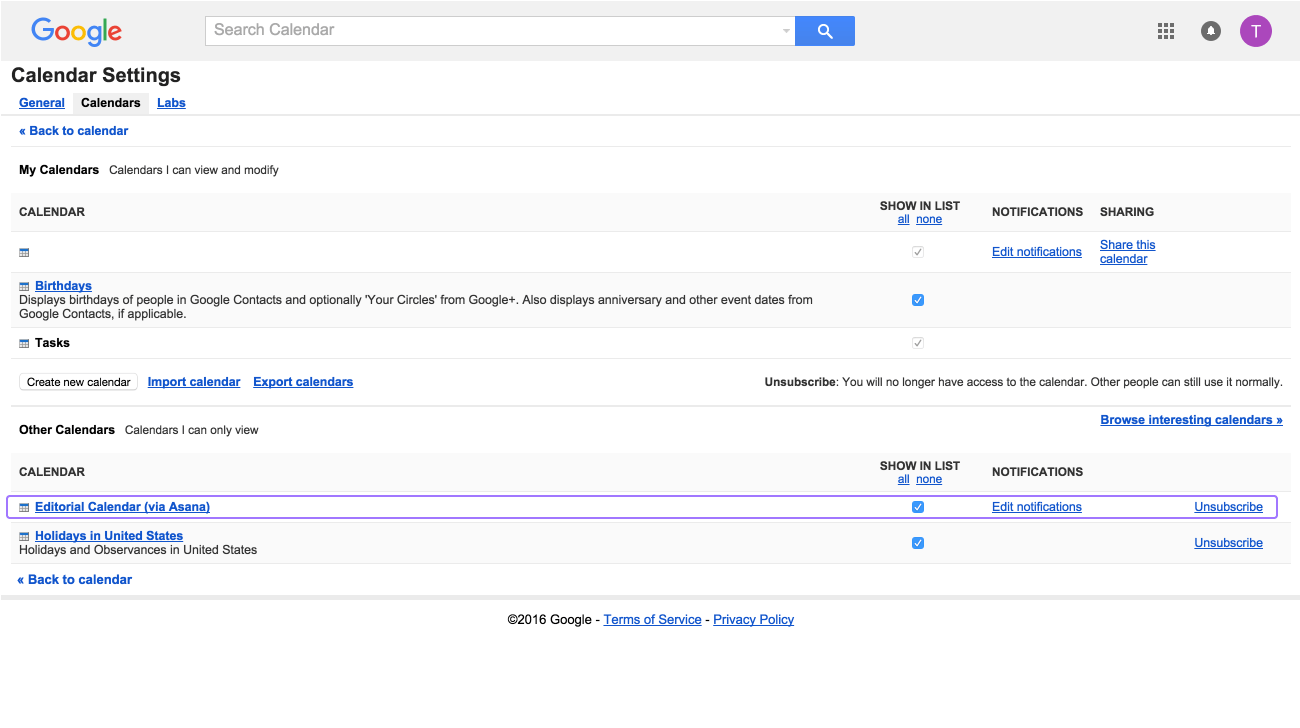
Task: Click the calendar icon beside Birthdays
Action: coord(24,287)
